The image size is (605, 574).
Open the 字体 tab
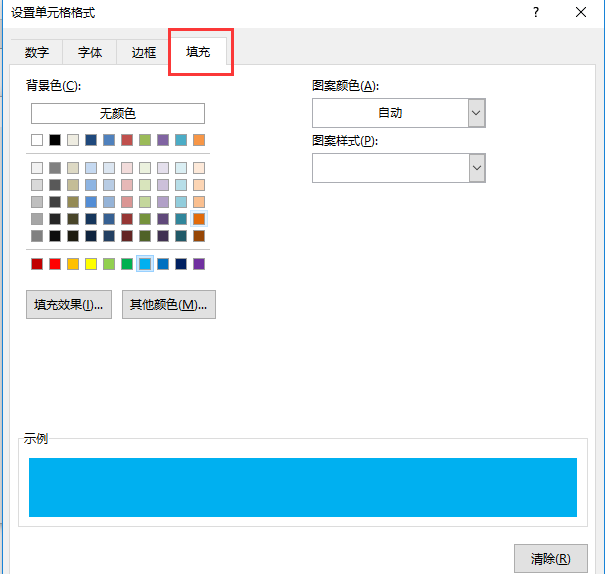(x=90, y=53)
